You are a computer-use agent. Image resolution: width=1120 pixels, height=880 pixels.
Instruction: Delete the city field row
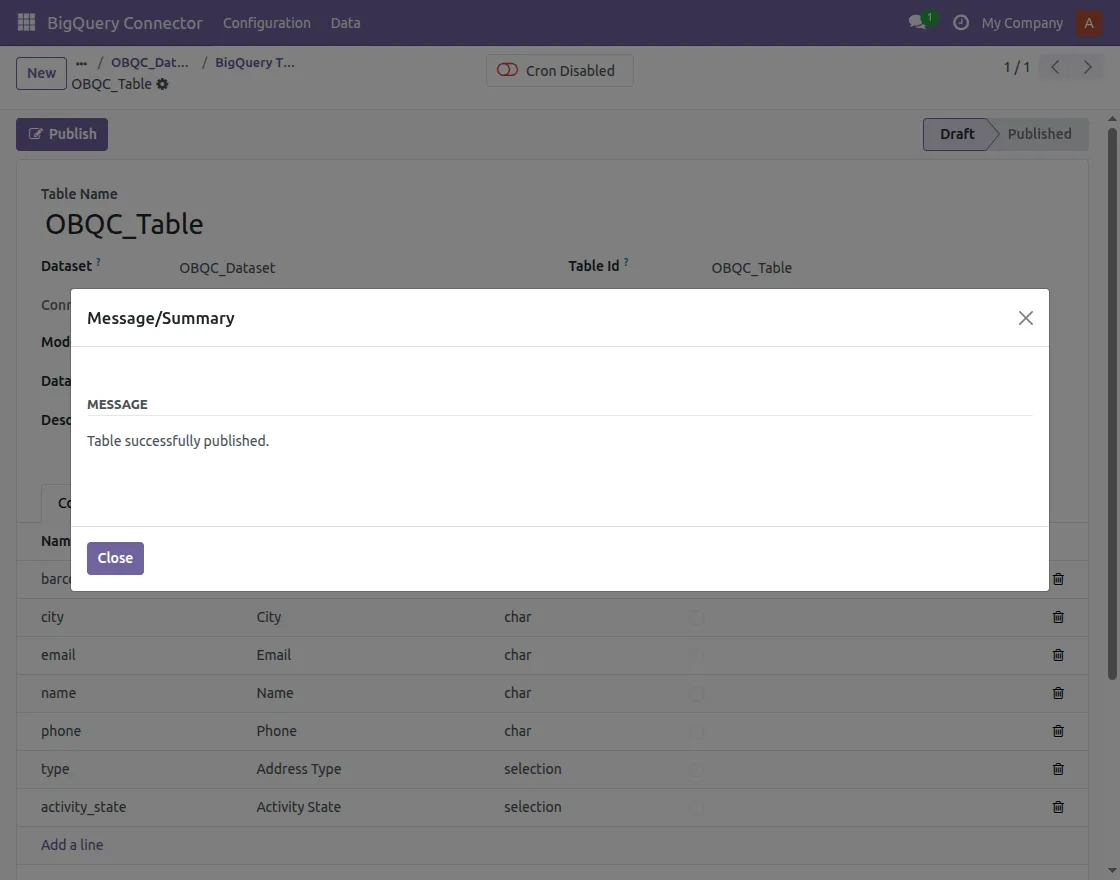pyautogui.click(x=1058, y=617)
